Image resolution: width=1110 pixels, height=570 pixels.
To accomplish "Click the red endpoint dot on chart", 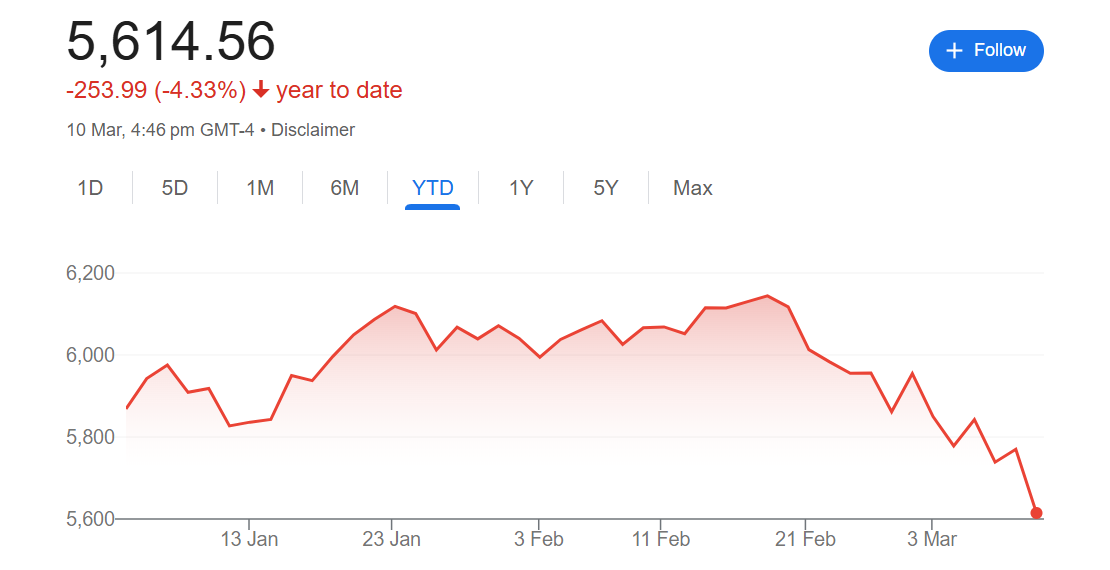I will coord(1036,513).
